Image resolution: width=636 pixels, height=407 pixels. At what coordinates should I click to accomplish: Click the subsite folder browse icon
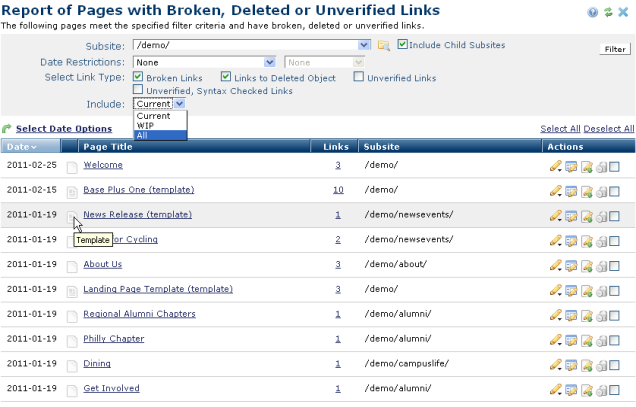point(383,46)
